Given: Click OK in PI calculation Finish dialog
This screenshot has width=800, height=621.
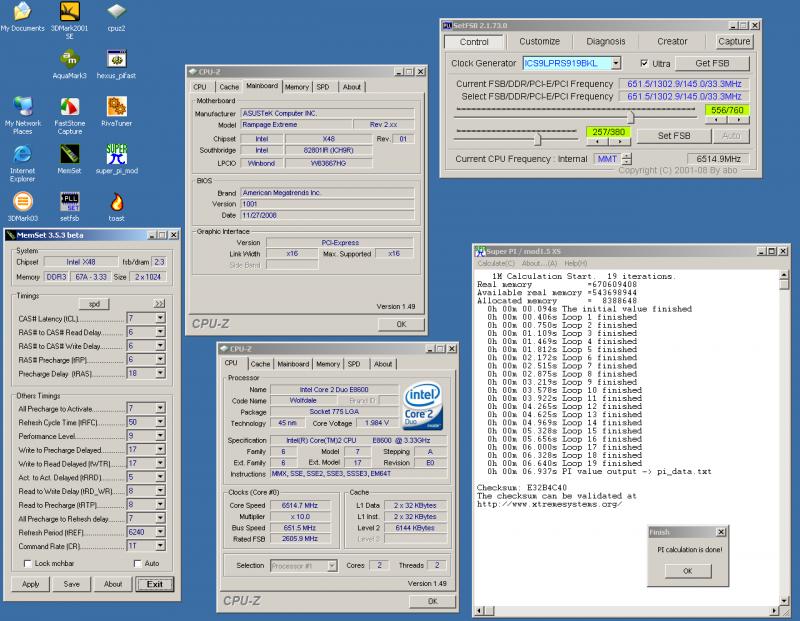Looking at the screenshot, I should [687, 571].
